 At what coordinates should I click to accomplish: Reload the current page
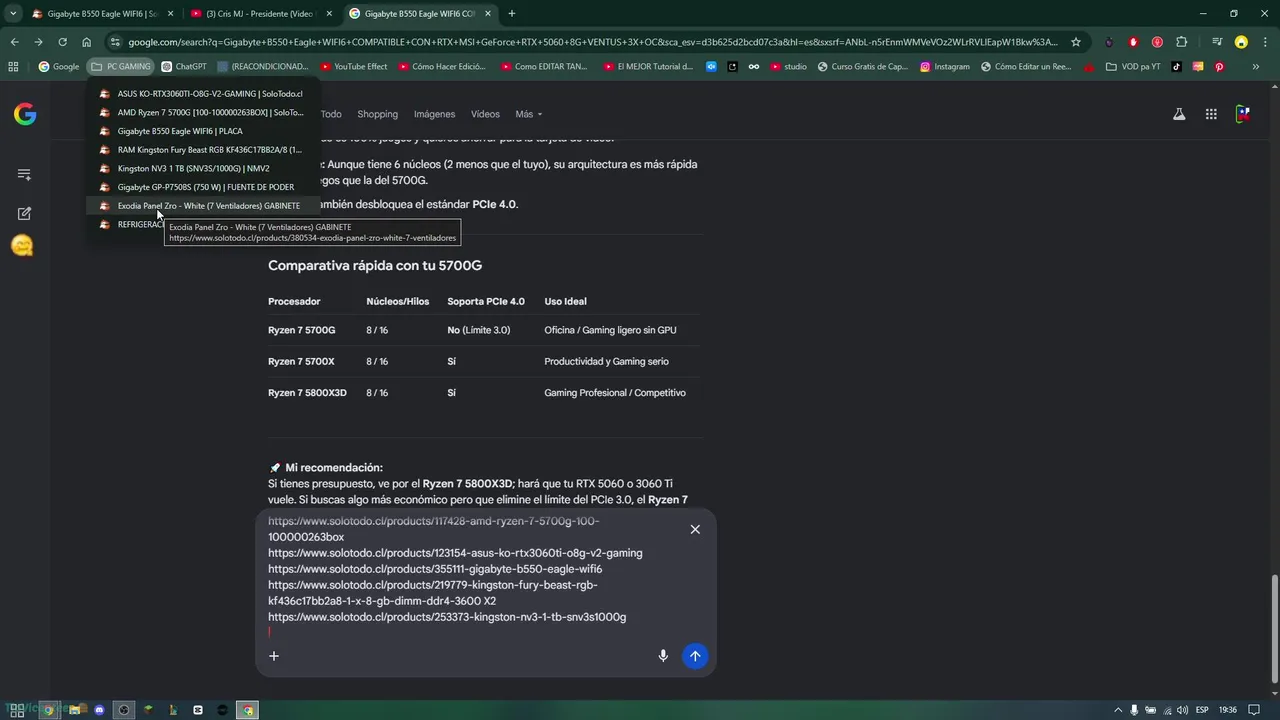62,42
